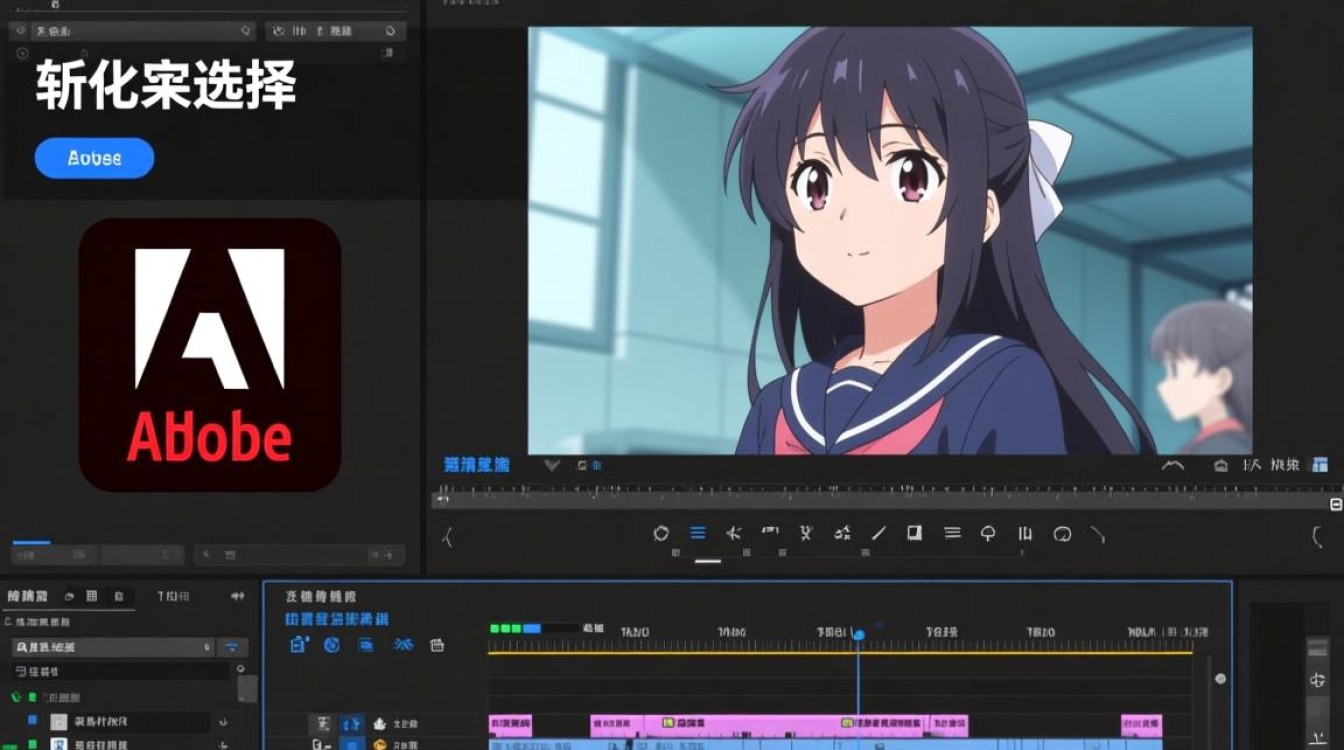Screen dimensions: 1344x750
Task: Toggle the blue button on the pink track header
Action: (352, 723)
